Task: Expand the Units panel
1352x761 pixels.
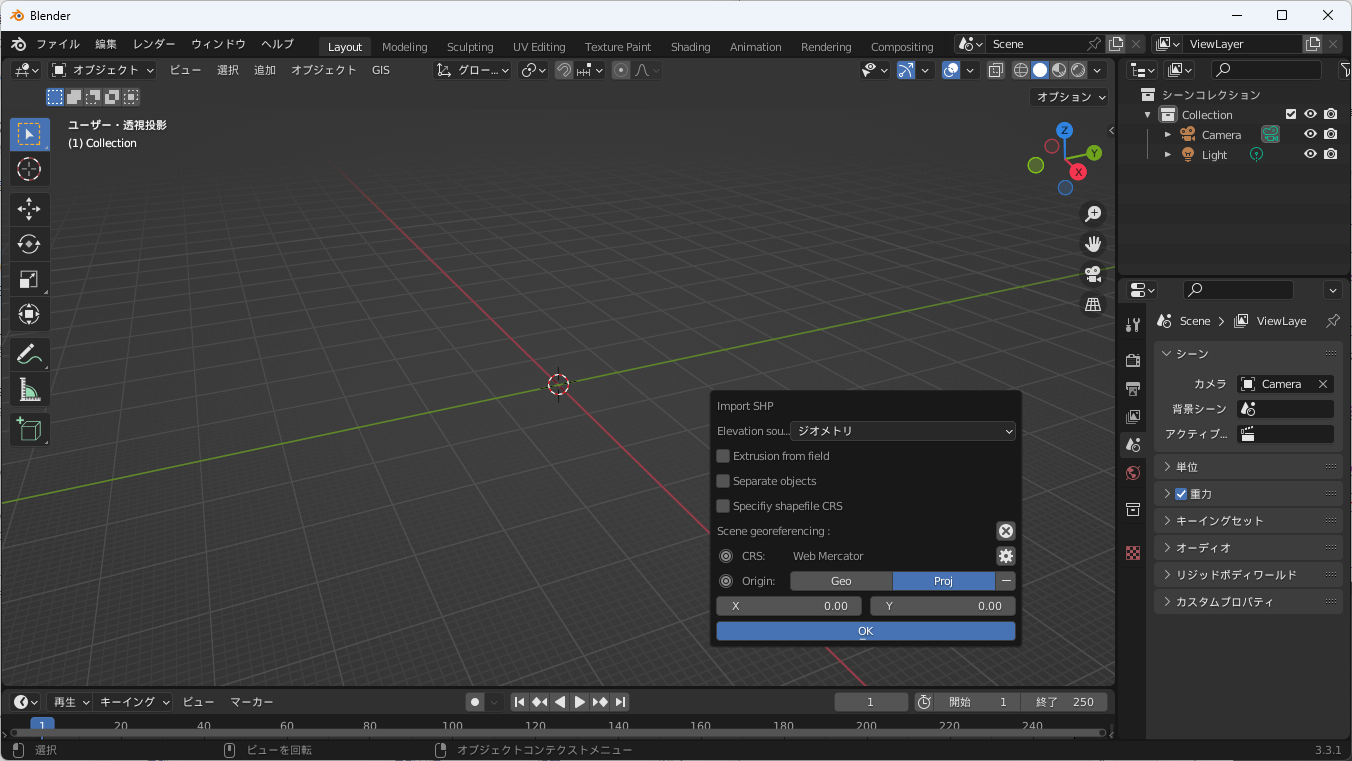Action: pyautogui.click(x=1248, y=467)
